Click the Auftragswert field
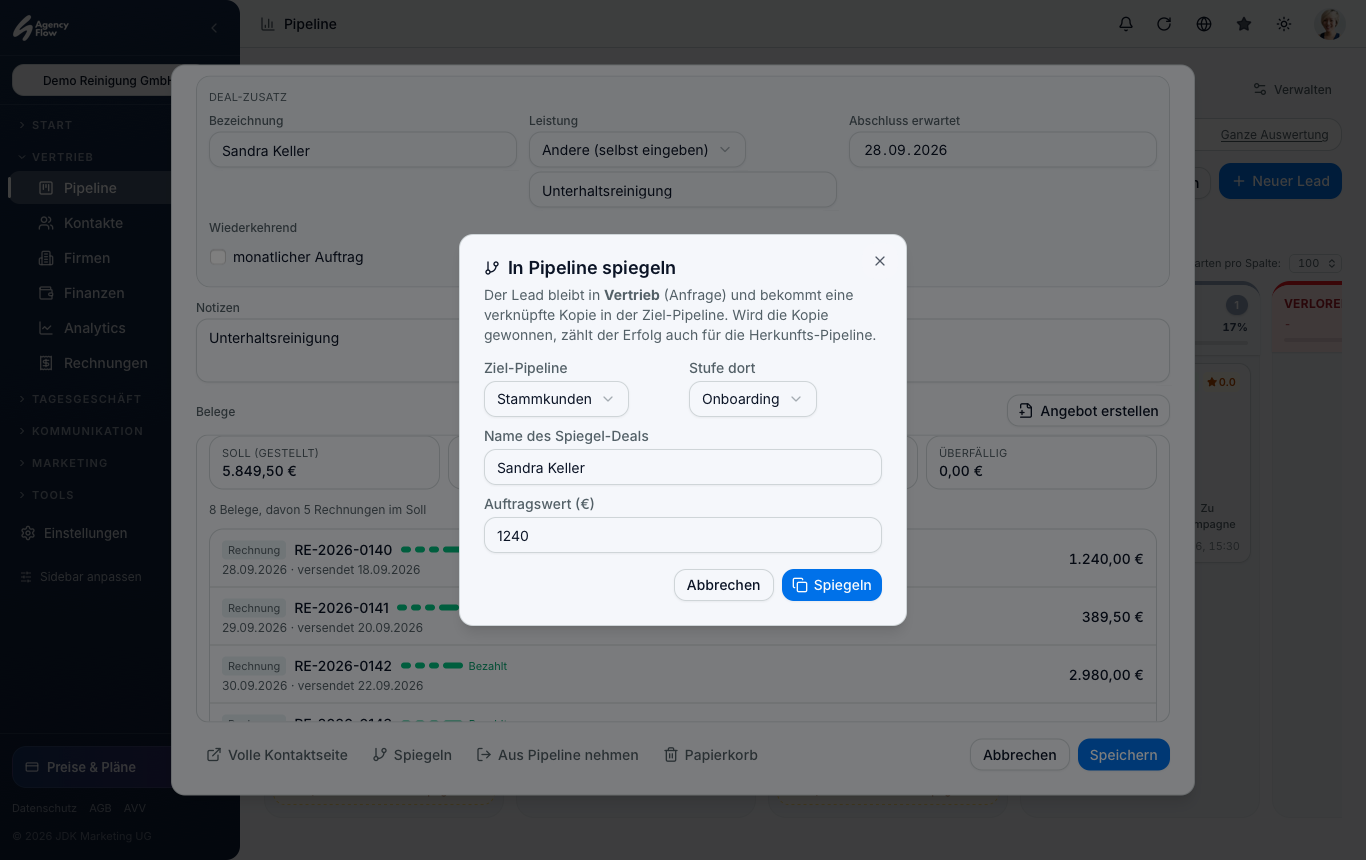This screenshot has width=1366, height=860. pyautogui.click(x=683, y=535)
